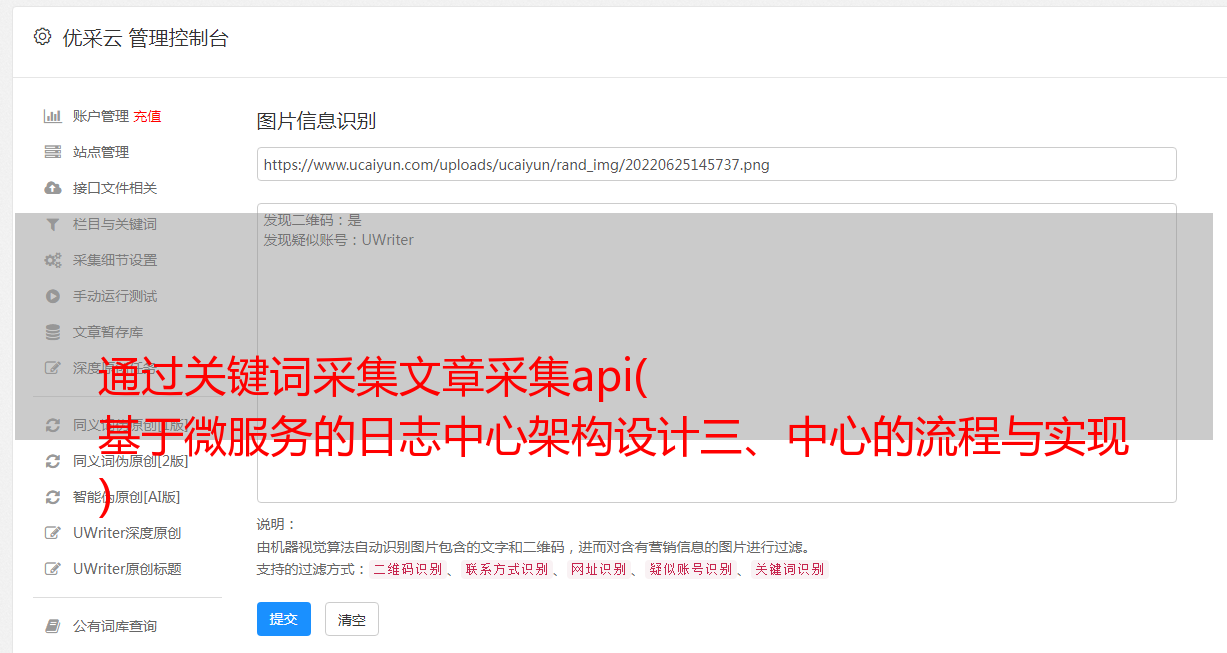The width and height of the screenshot is (1227, 653).
Task: Click the 说明： label
Action: tap(276, 524)
